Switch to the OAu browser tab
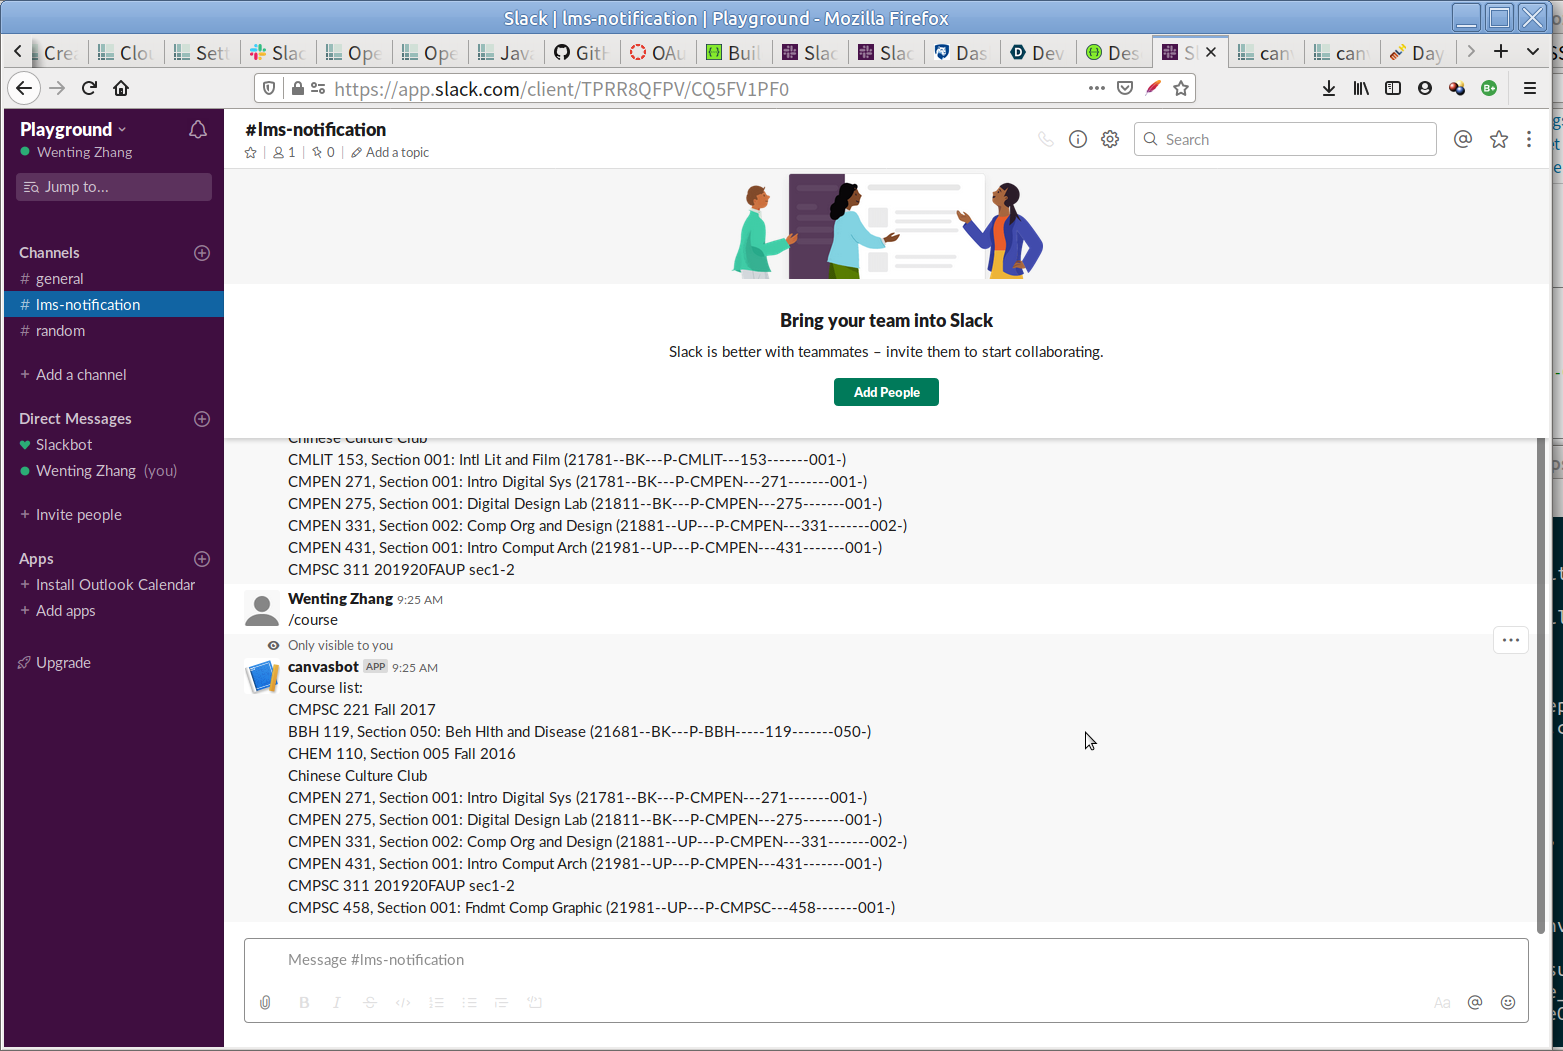Viewport: 1563px width, 1051px height. click(x=658, y=53)
